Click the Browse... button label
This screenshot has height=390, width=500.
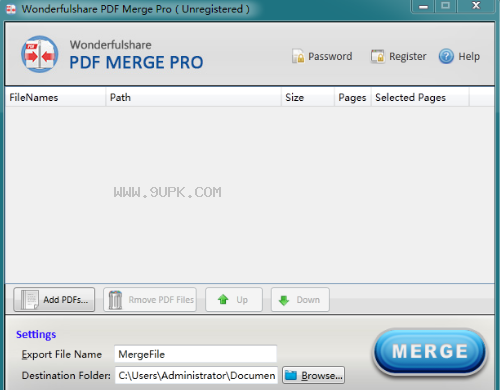click(322, 376)
